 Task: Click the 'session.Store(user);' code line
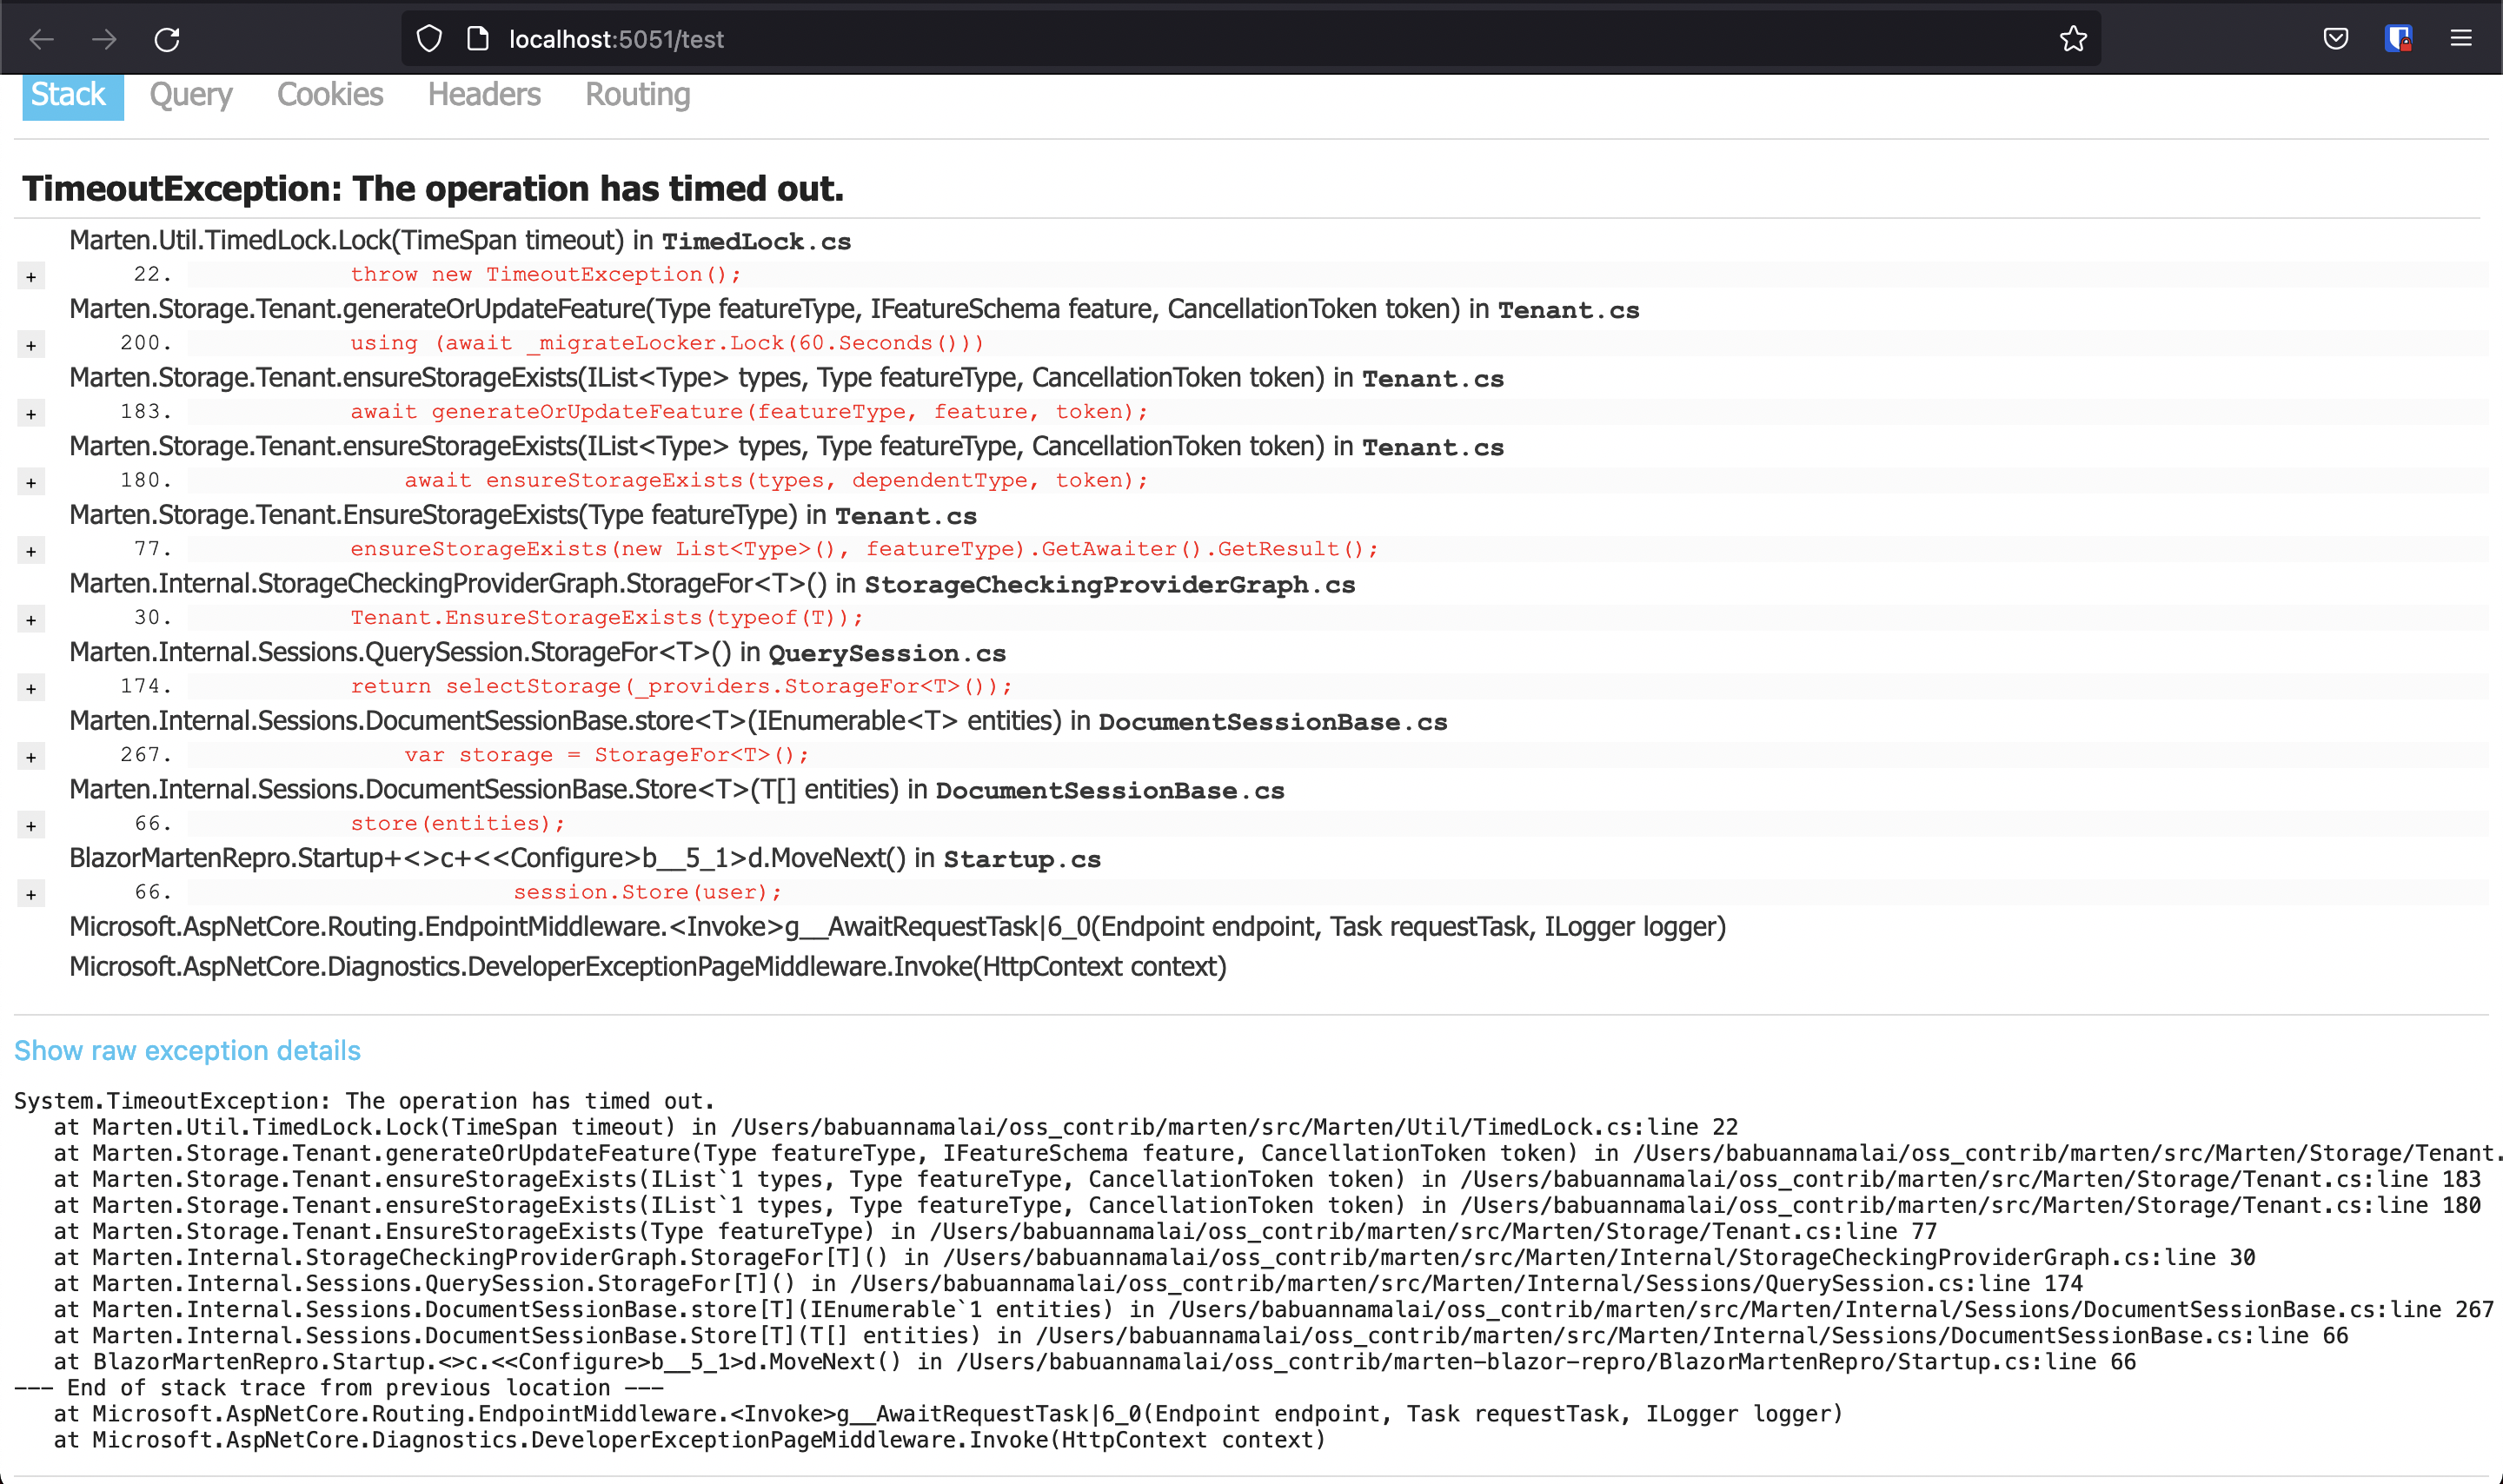tap(647, 893)
